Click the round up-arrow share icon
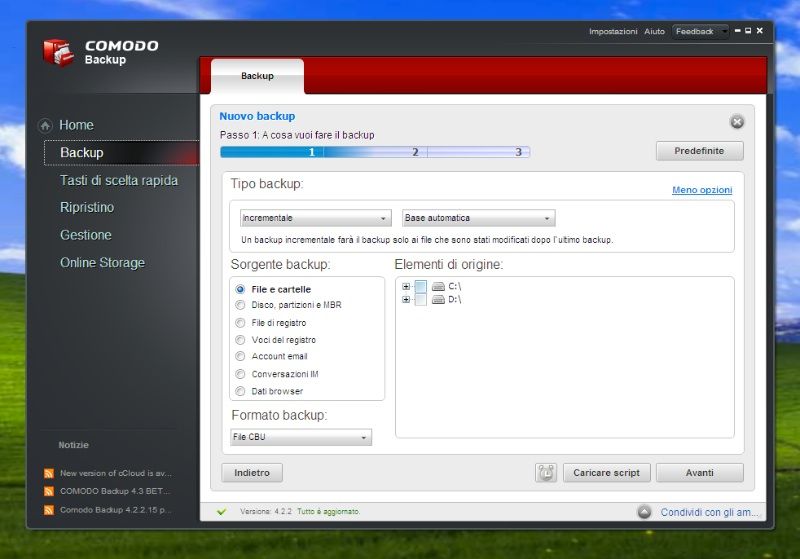The height and width of the screenshot is (559, 800). click(644, 512)
